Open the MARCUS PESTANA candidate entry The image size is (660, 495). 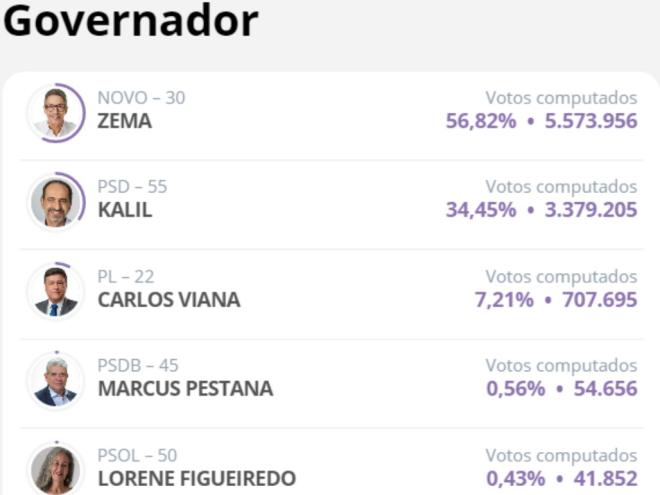point(185,389)
